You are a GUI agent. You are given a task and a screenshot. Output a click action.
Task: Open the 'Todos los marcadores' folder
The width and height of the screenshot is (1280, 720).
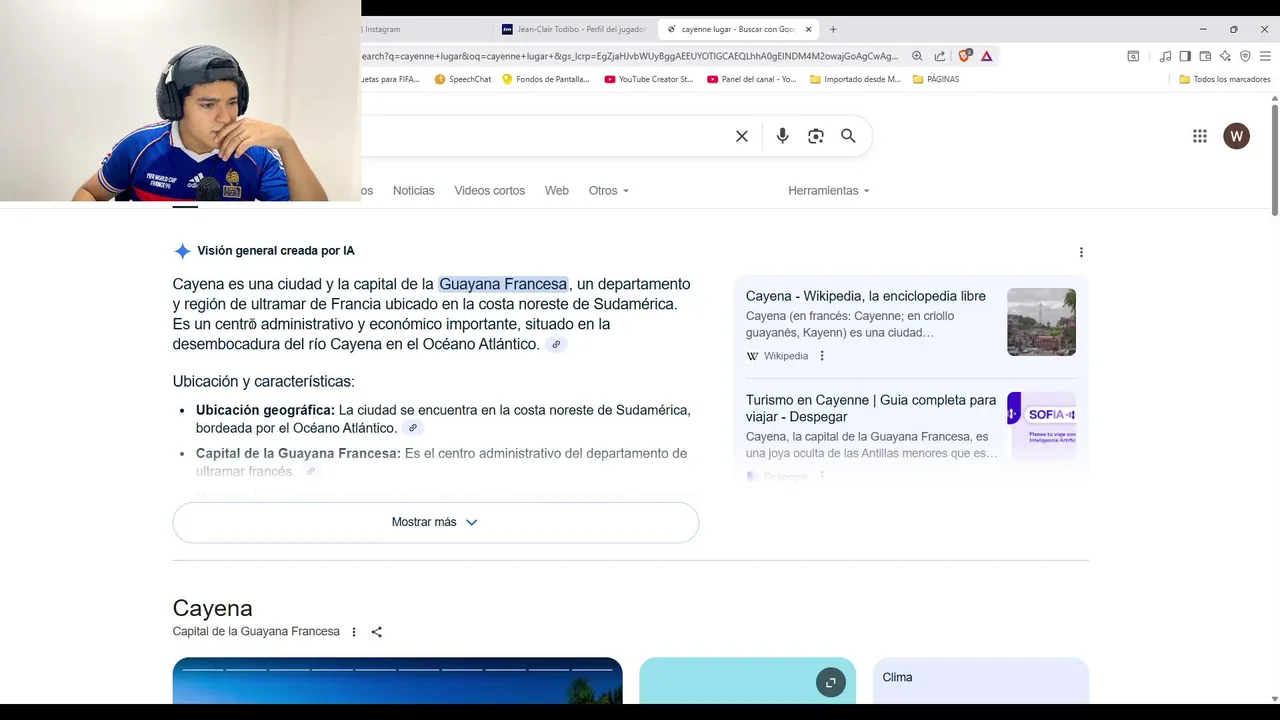1225,79
